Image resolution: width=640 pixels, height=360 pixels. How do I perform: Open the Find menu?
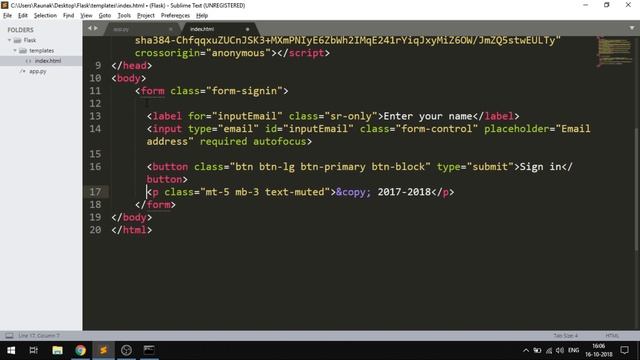pyautogui.click(x=68, y=16)
